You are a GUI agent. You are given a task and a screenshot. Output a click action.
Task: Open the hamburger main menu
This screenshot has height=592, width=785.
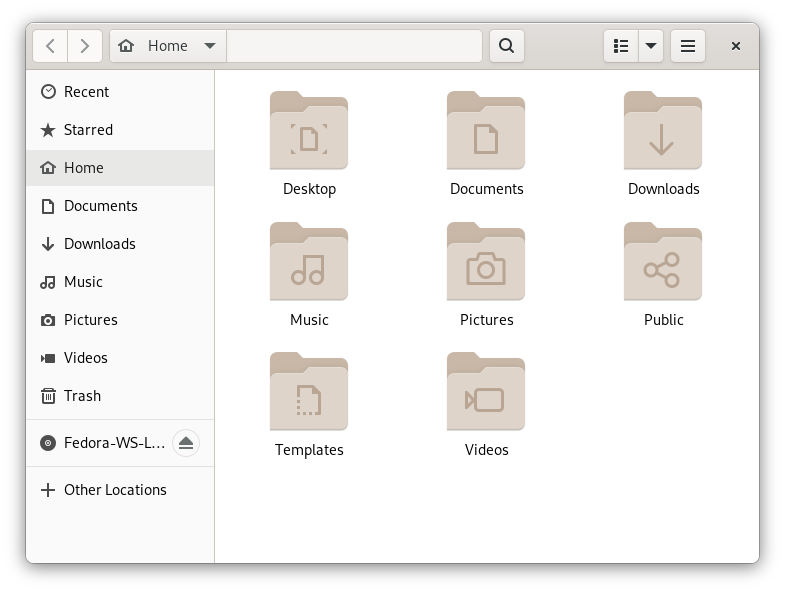point(688,46)
